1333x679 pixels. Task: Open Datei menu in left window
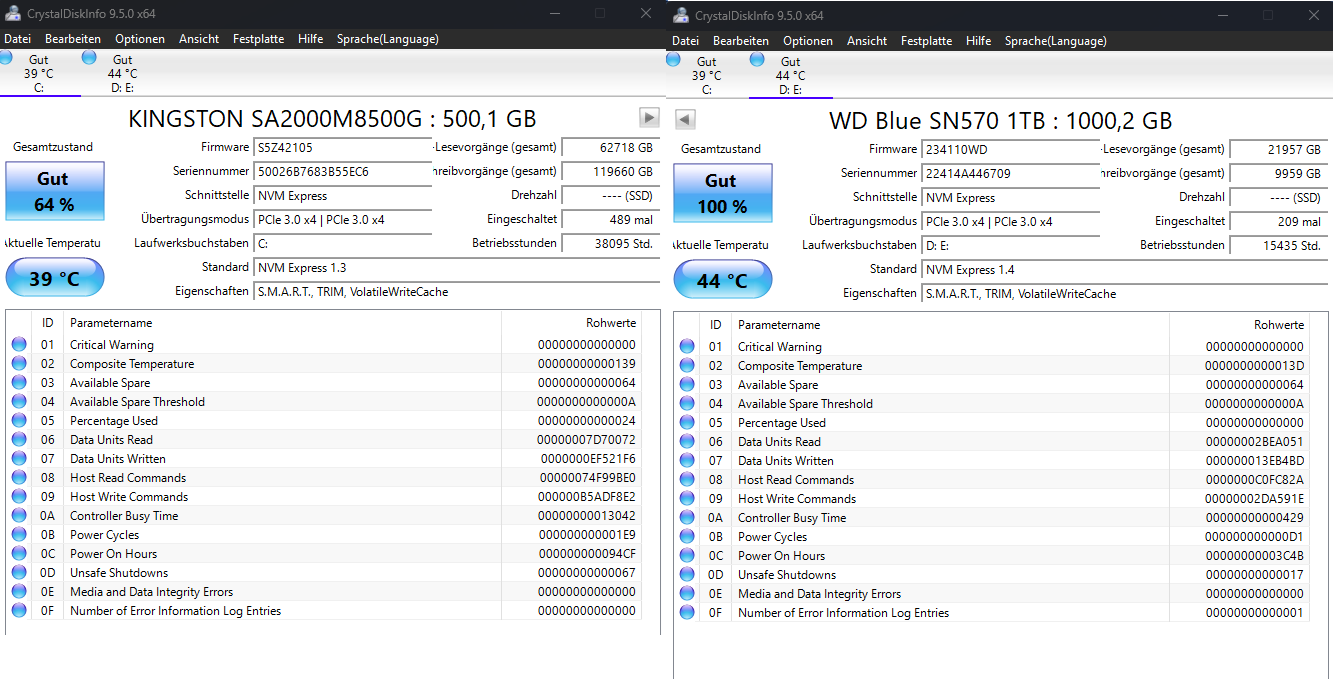(x=18, y=39)
